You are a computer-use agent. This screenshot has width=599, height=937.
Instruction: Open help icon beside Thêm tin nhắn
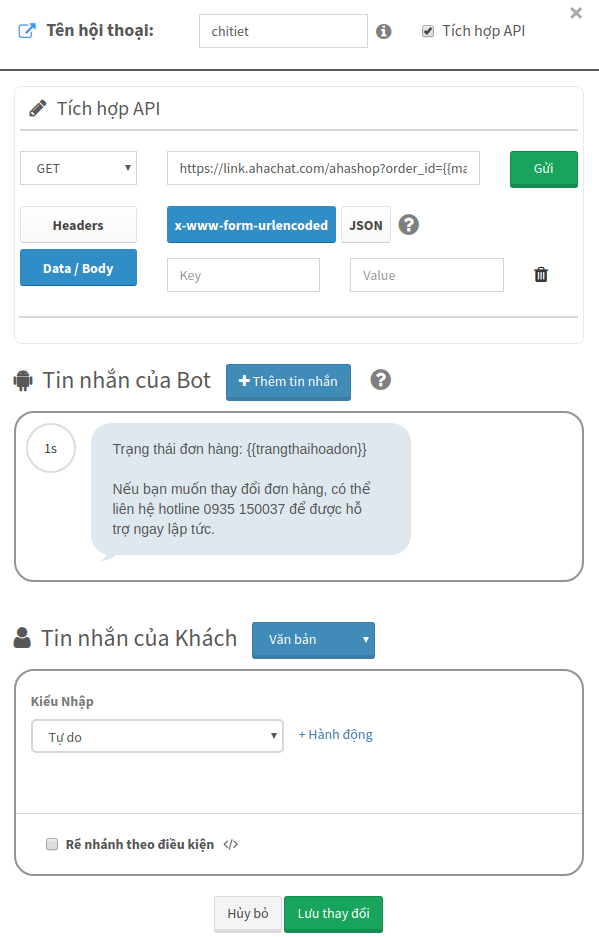click(x=381, y=380)
